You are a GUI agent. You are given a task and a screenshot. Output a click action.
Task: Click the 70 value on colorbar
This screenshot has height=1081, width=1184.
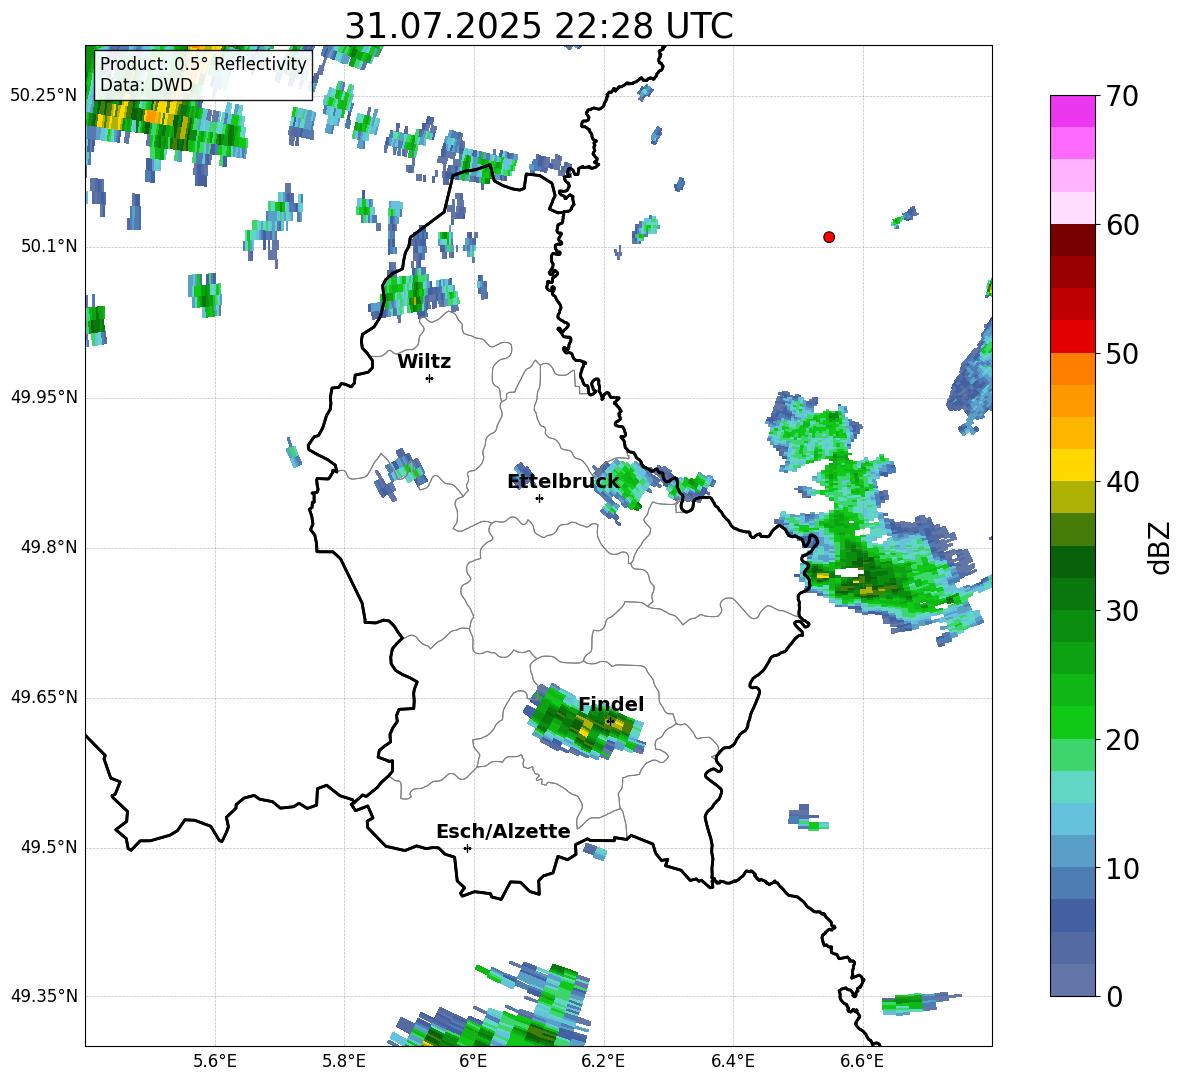click(1123, 97)
